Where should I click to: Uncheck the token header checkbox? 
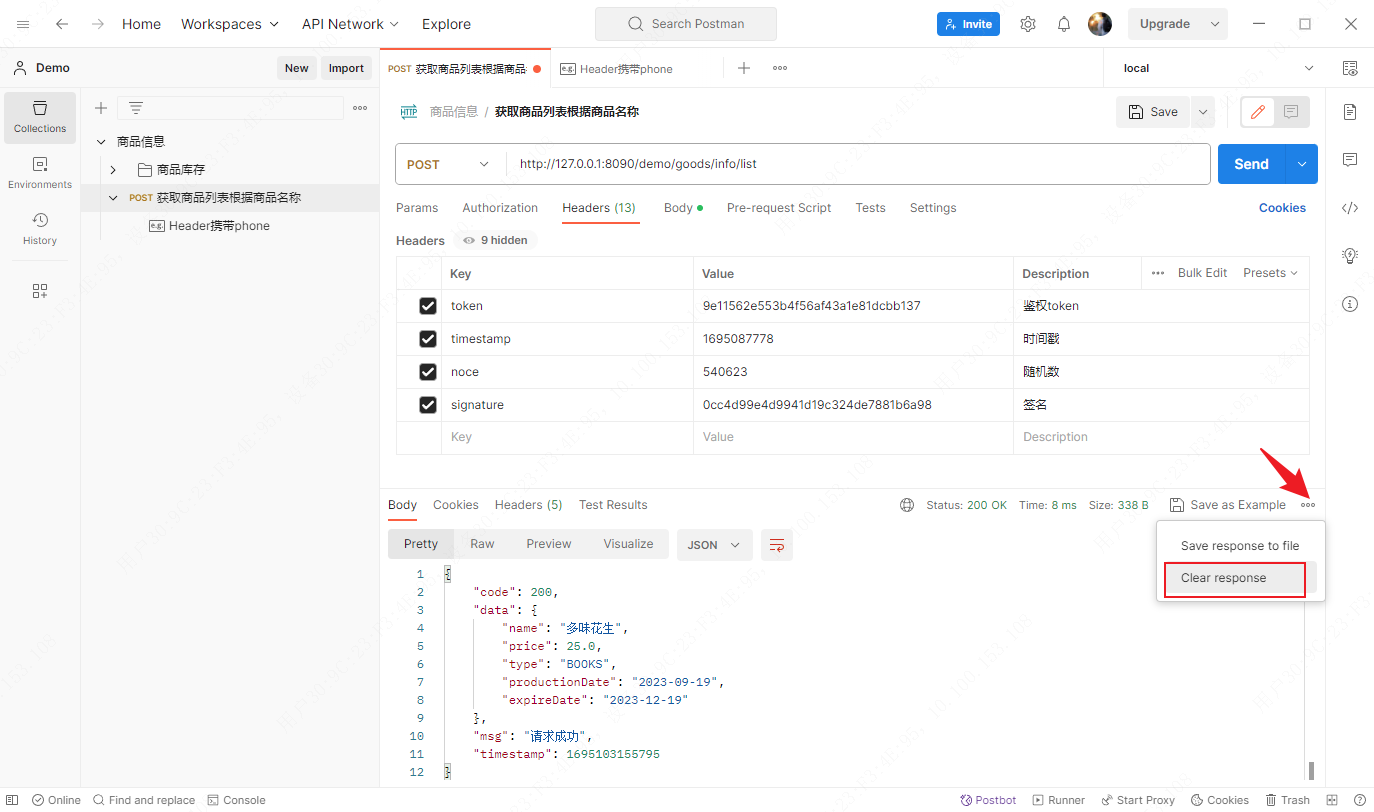(428, 306)
